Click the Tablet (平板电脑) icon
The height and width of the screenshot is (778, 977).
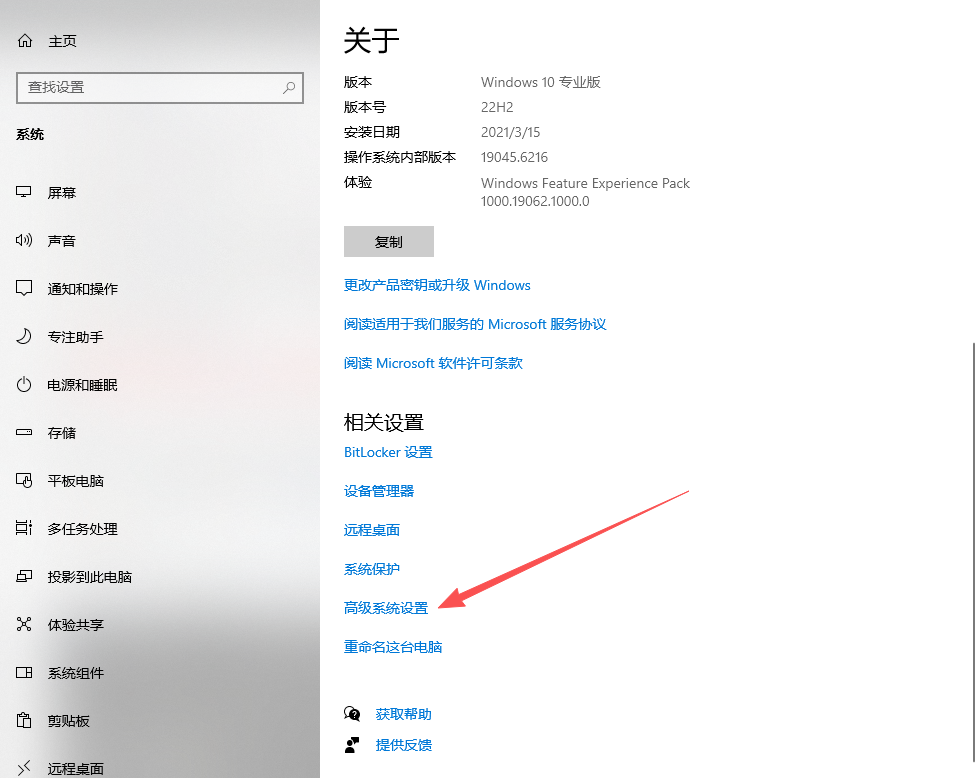(24, 480)
